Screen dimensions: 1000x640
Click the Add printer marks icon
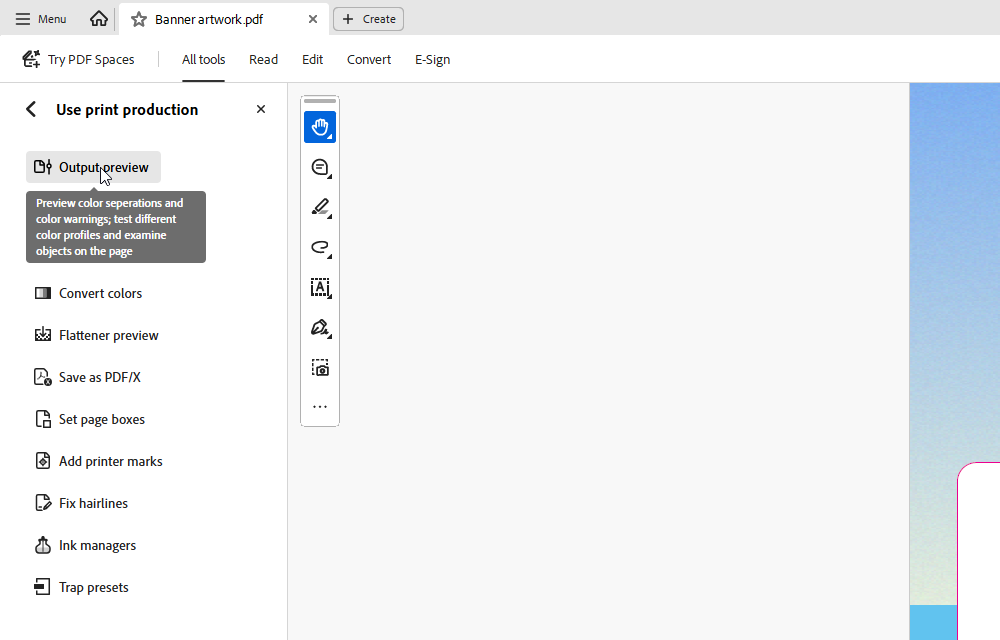click(43, 461)
